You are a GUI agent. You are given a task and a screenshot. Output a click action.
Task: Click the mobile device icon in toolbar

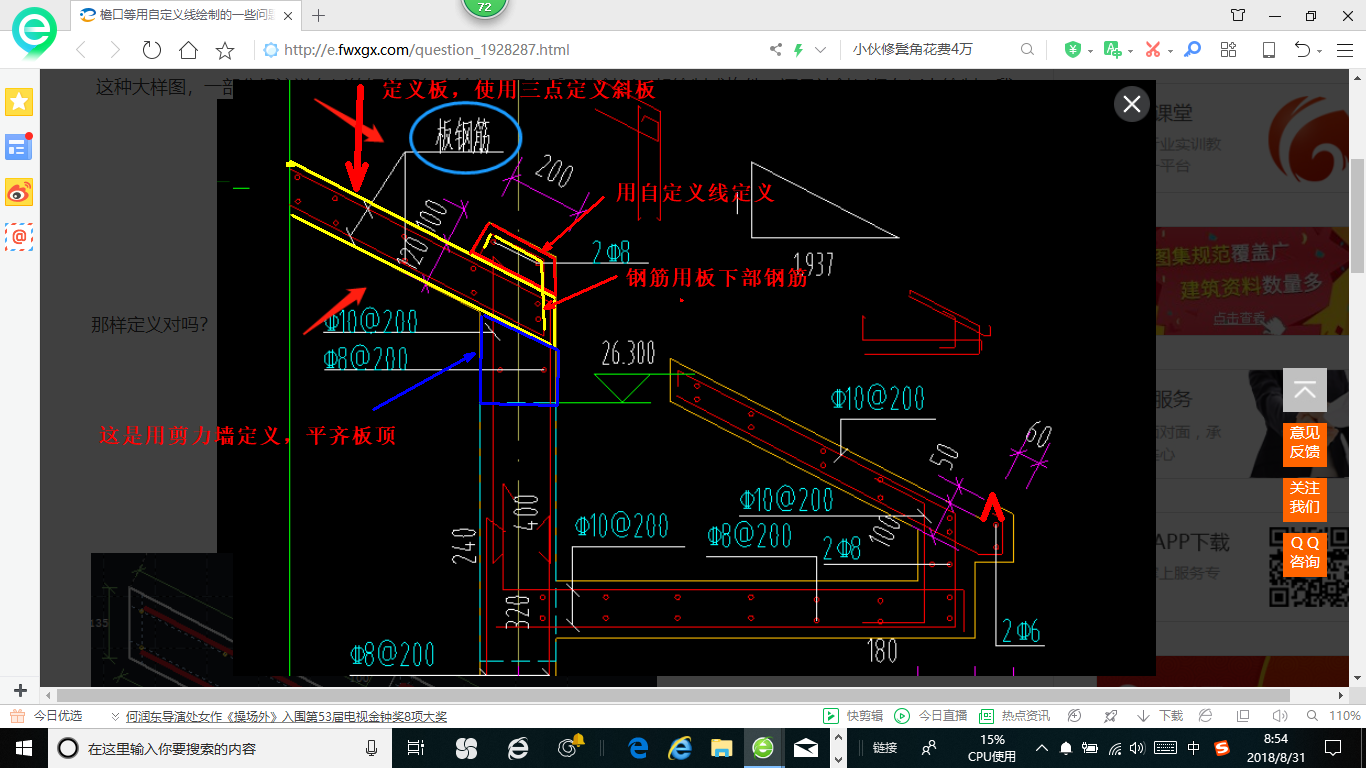point(1268,50)
